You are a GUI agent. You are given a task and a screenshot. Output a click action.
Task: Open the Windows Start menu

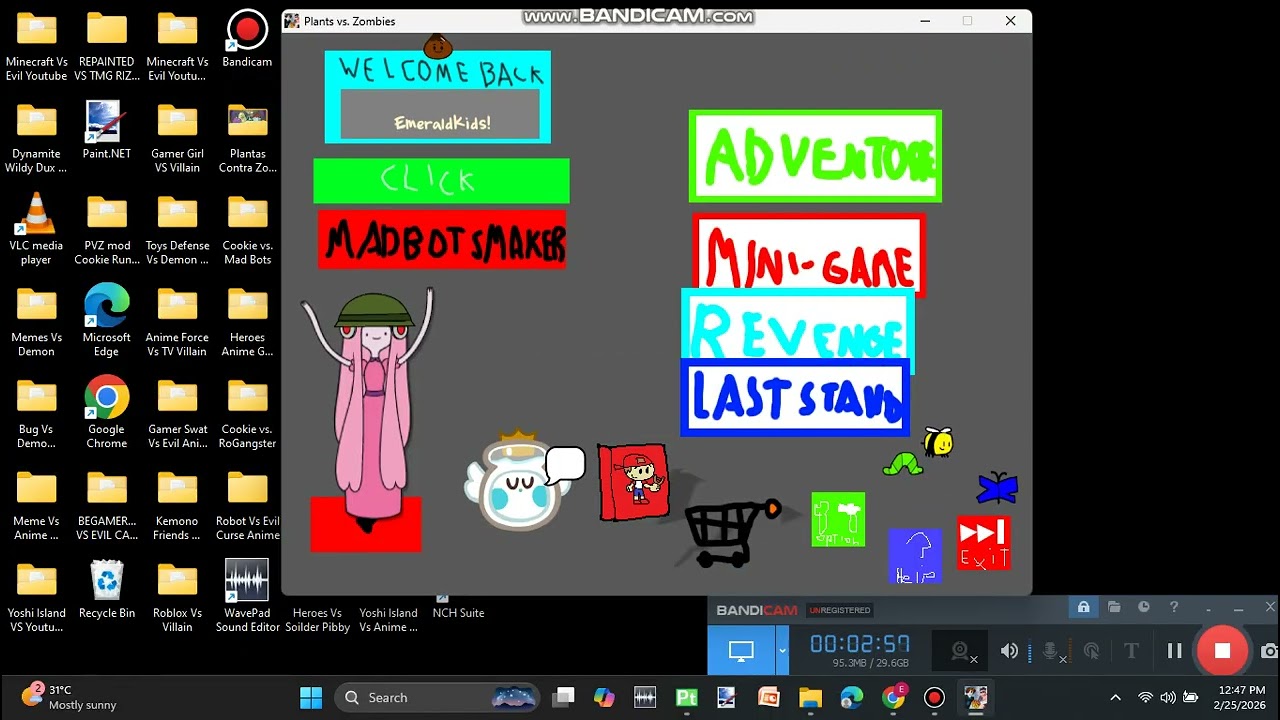pyautogui.click(x=311, y=697)
